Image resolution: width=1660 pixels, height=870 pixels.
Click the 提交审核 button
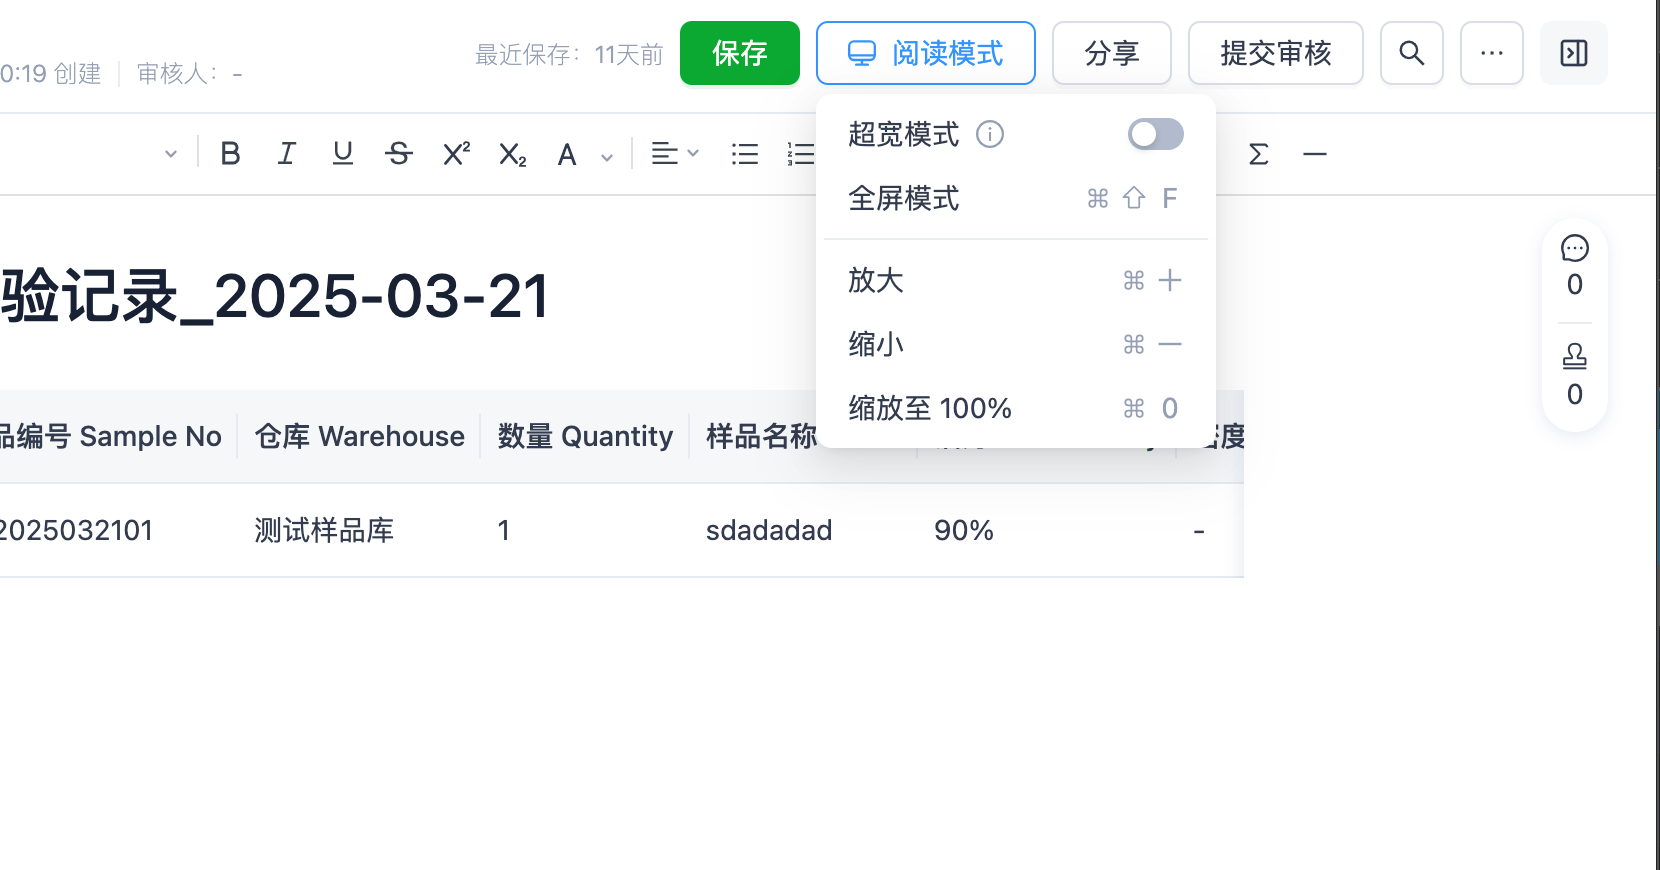point(1275,53)
